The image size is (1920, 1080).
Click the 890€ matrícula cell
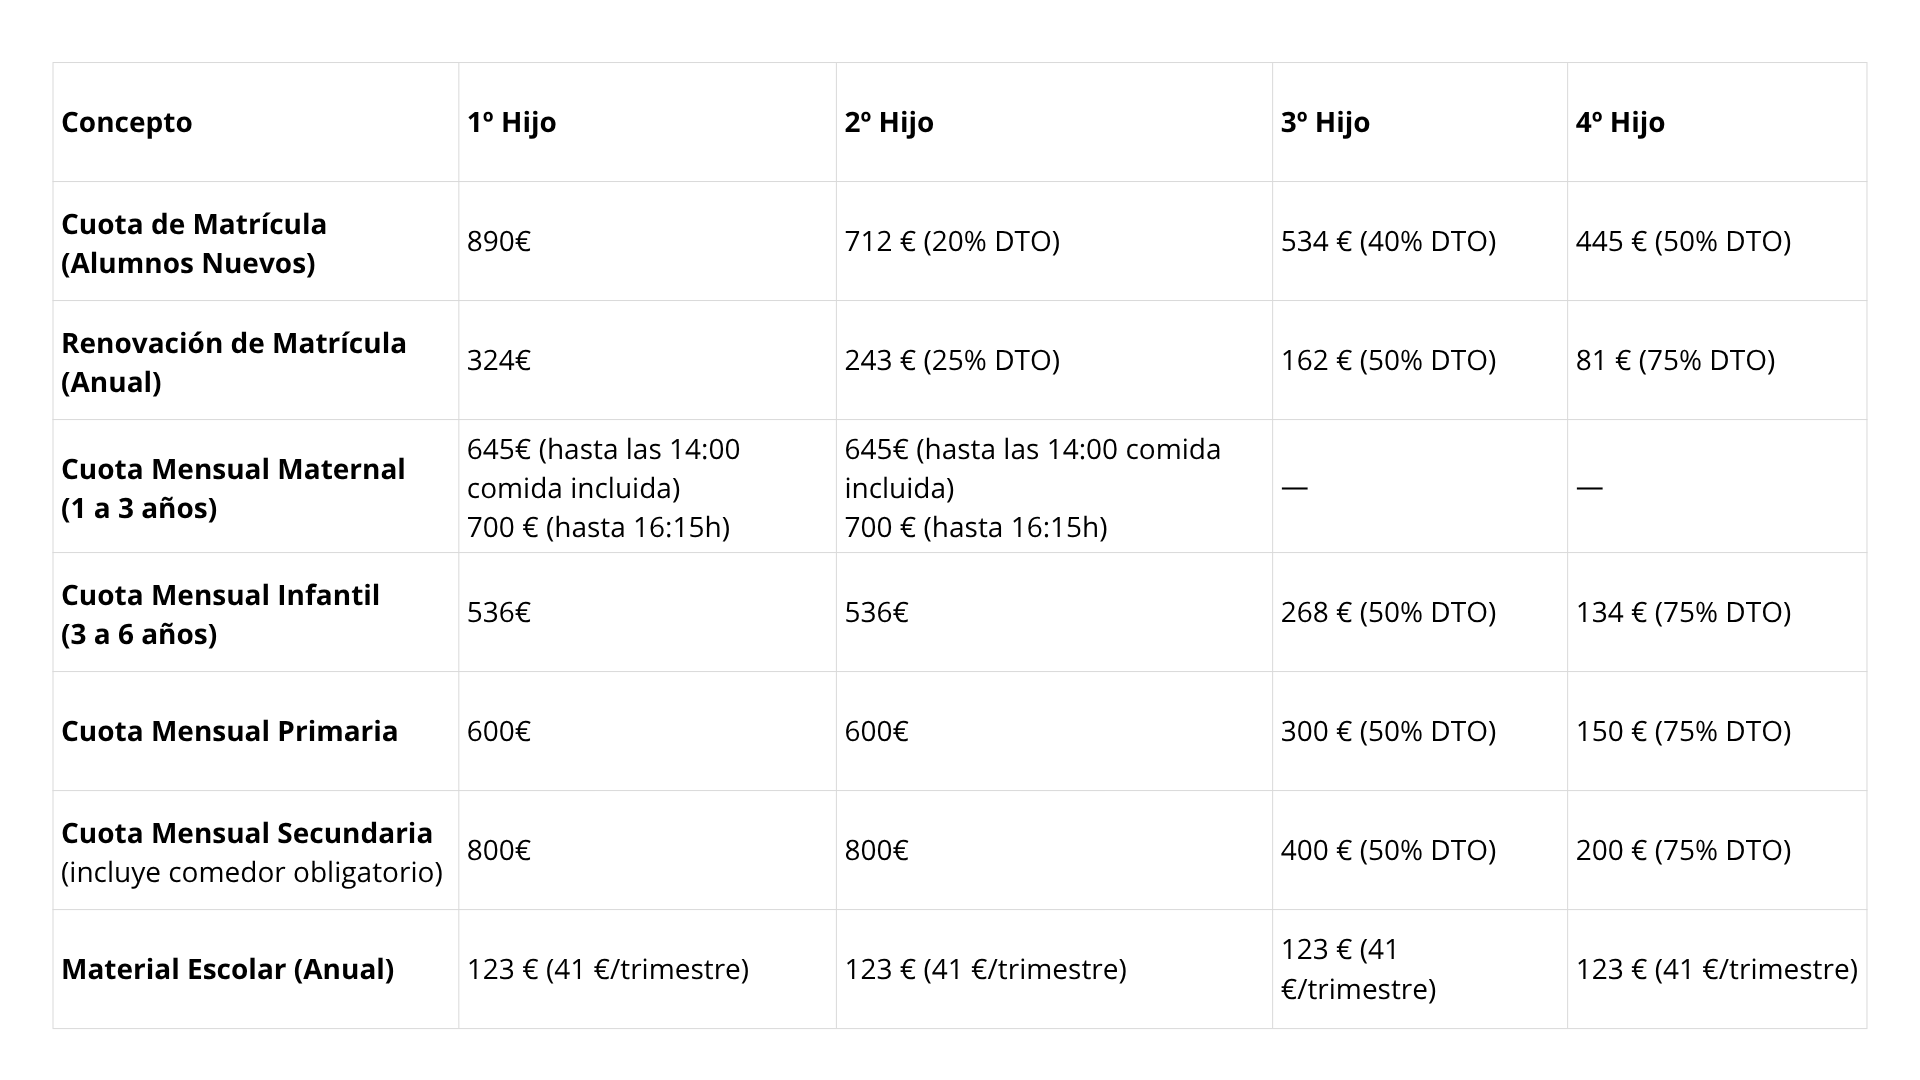pyautogui.click(x=499, y=241)
